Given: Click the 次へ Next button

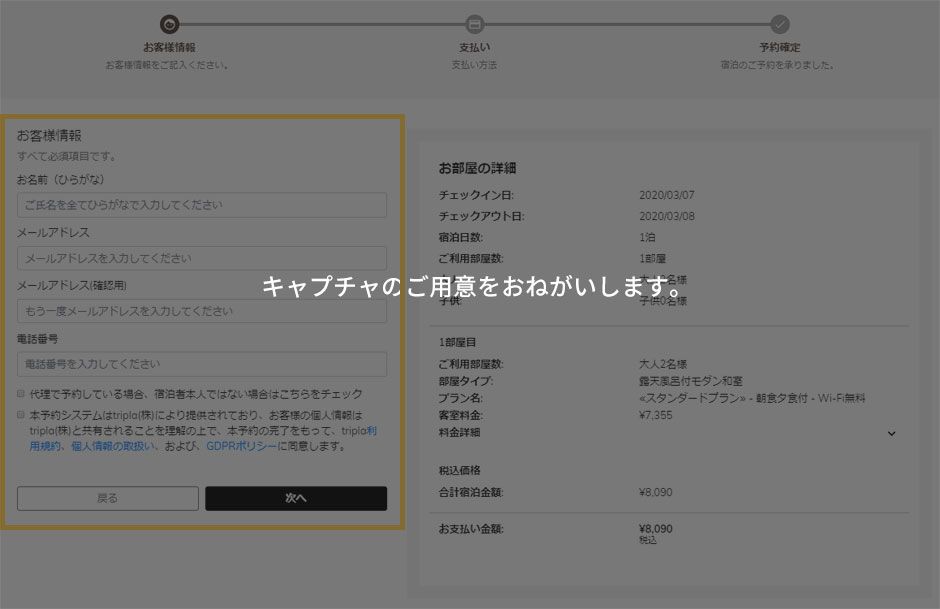Looking at the screenshot, I should point(297,498).
